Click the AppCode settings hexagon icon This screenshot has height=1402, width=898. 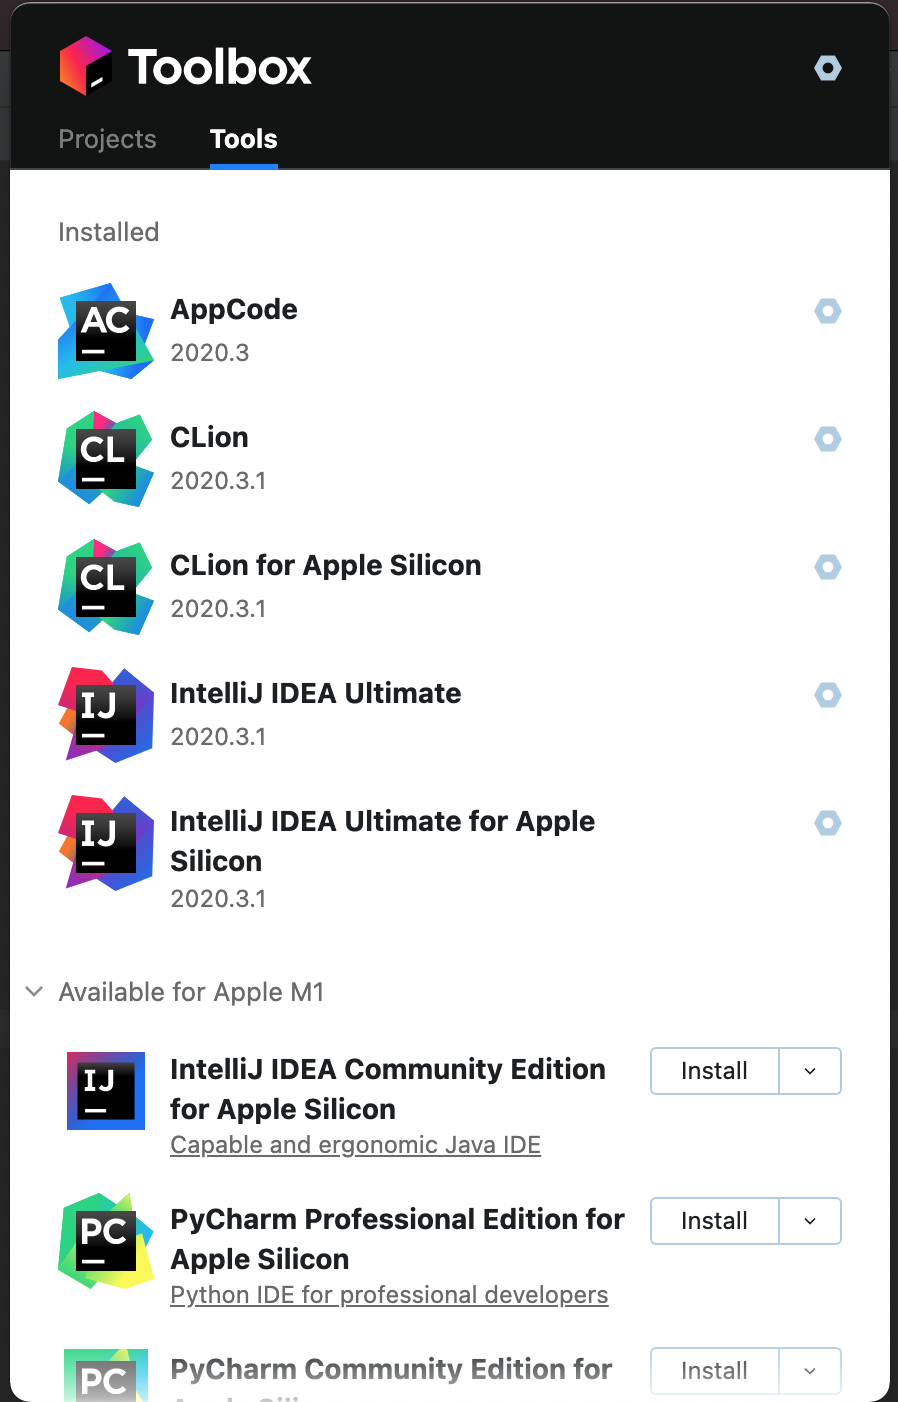click(x=828, y=311)
